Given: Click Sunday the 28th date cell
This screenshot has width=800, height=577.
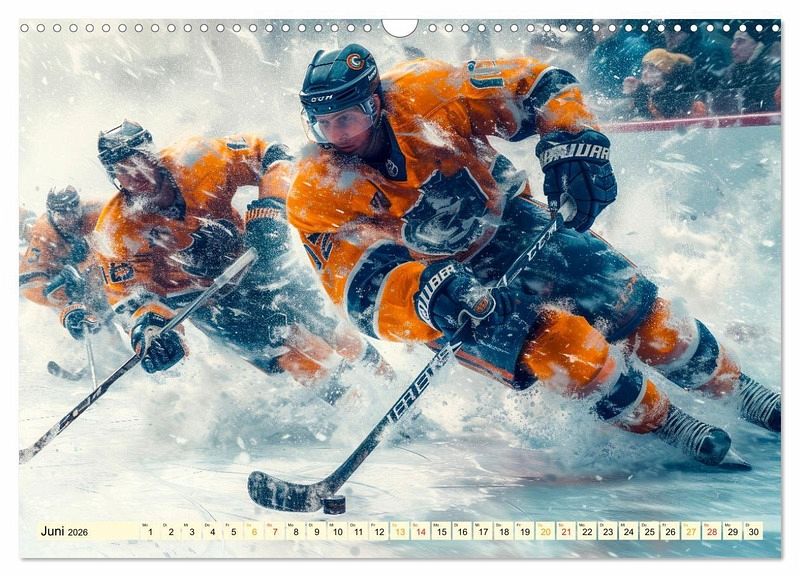Looking at the screenshot, I should pos(712,531).
